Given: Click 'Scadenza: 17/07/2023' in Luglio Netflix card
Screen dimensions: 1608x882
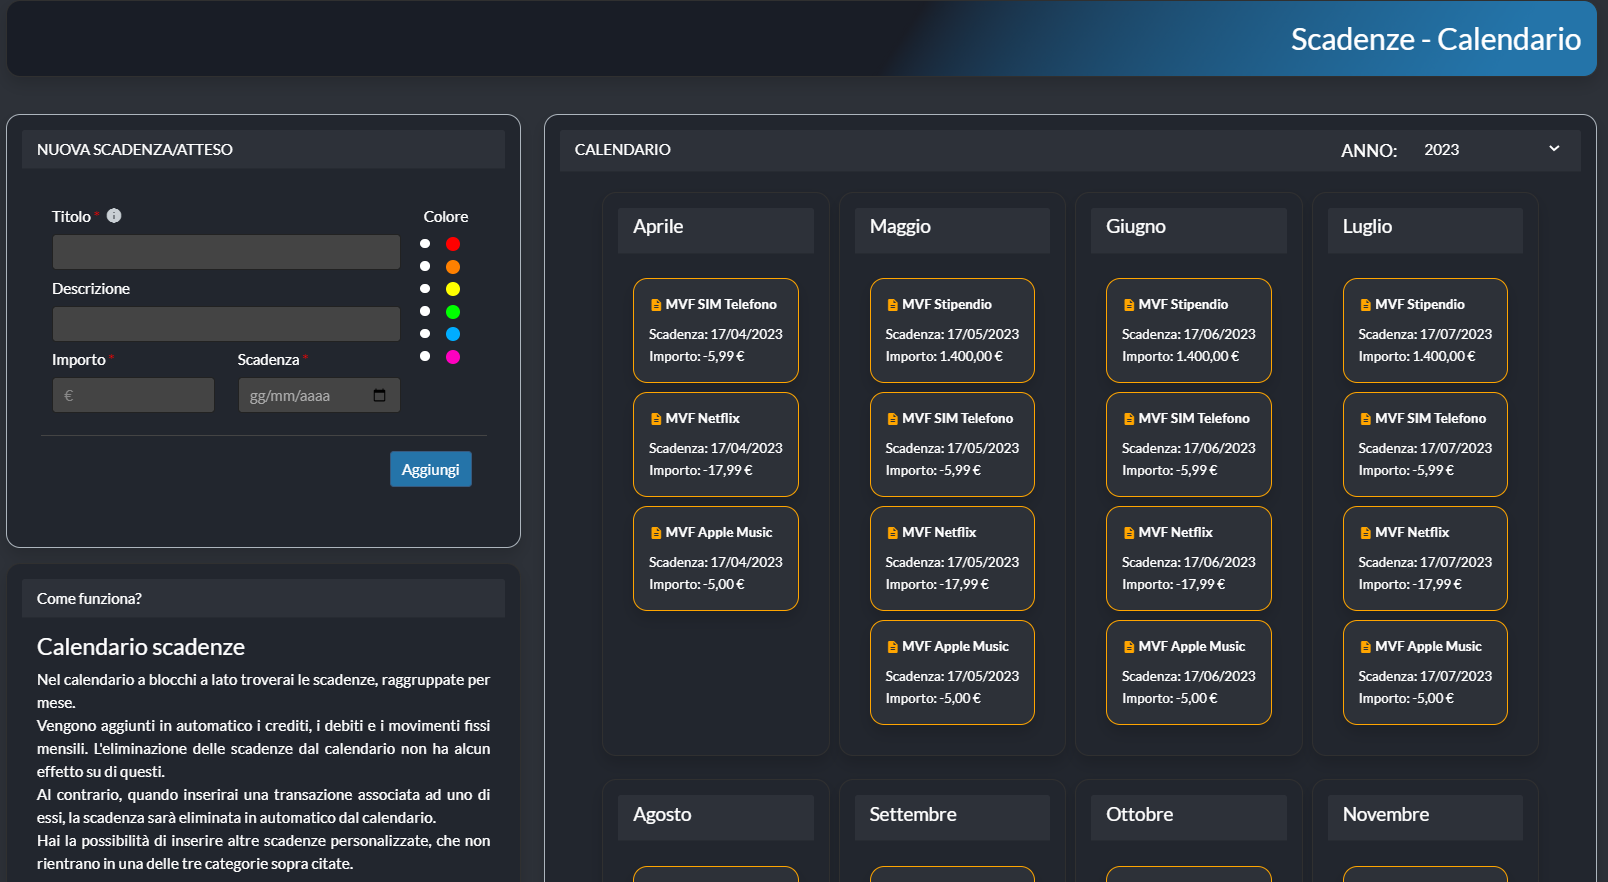Looking at the screenshot, I should click(1425, 562).
